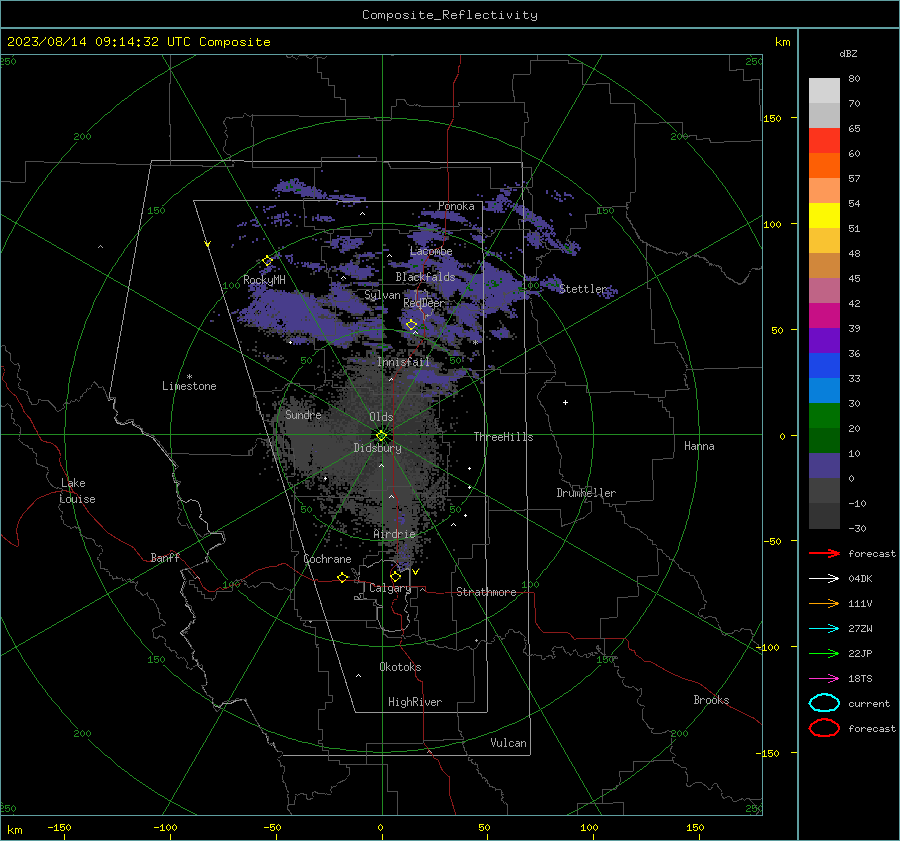Click the Lake Louise label

(77, 491)
